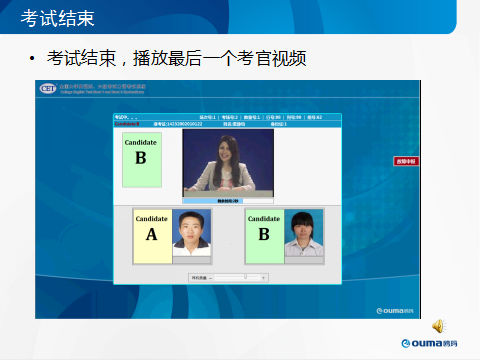The height and width of the screenshot is (360, 480).
Task: Select the yellow Candidate A card
Action: 153,236
